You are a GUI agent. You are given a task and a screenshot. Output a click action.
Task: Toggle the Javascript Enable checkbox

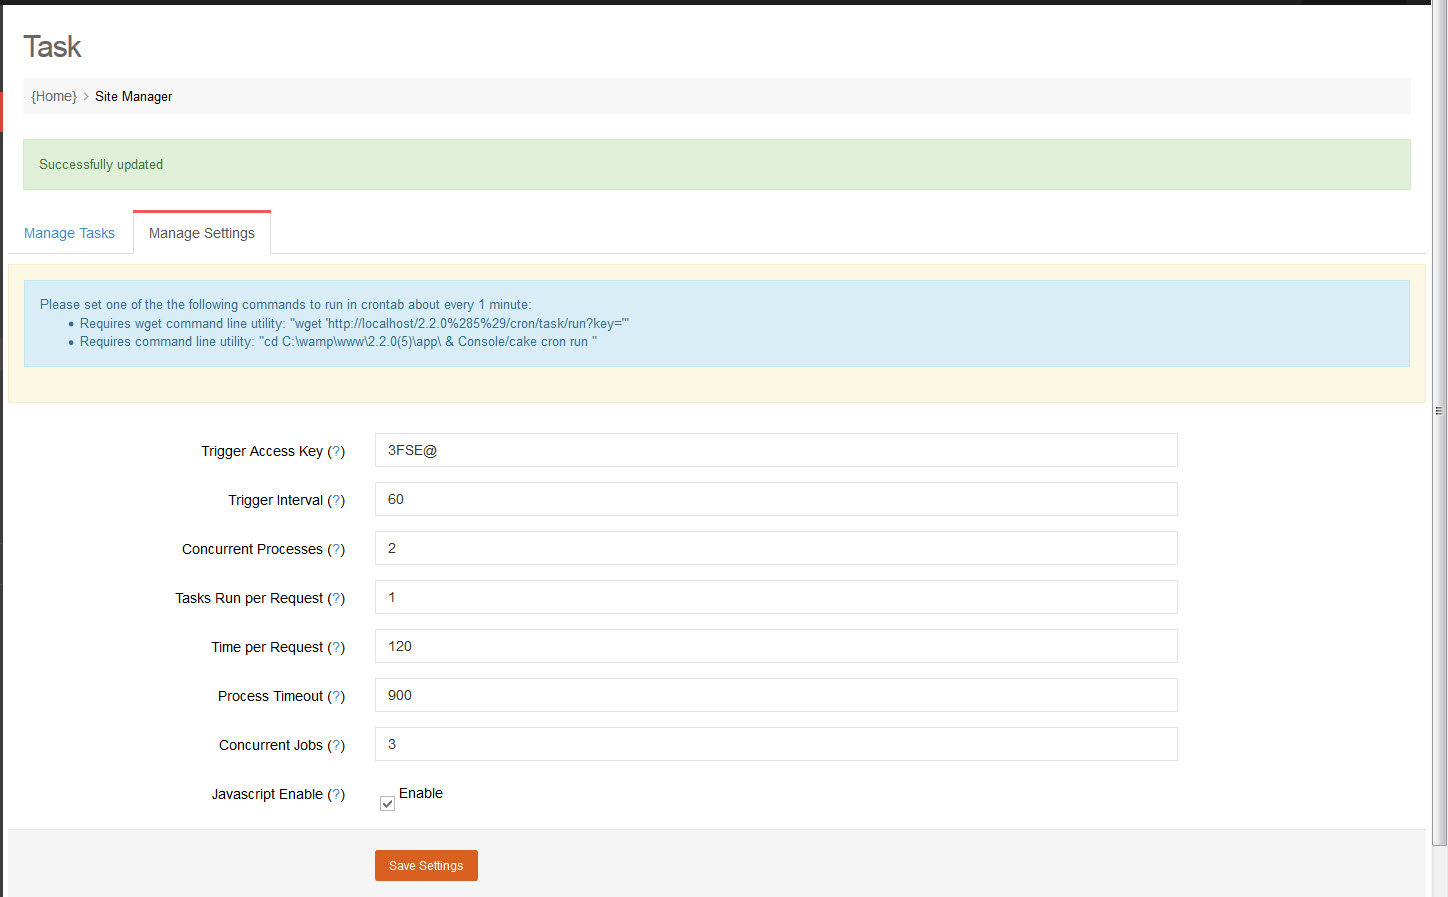[x=387, y=803]
